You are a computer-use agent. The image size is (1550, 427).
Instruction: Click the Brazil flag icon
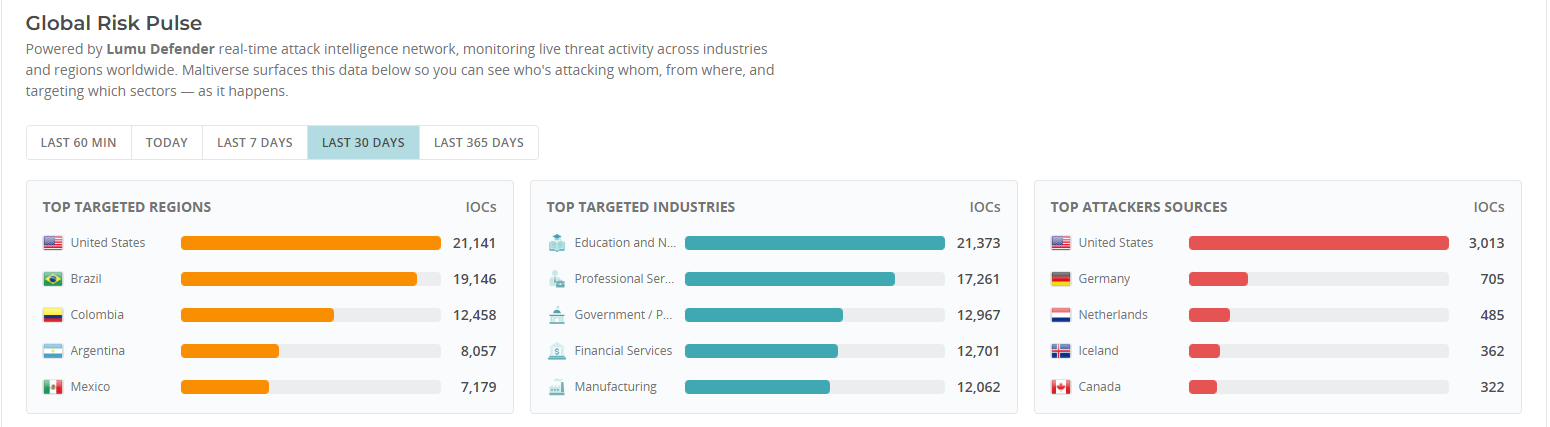(x=53, y=279)
